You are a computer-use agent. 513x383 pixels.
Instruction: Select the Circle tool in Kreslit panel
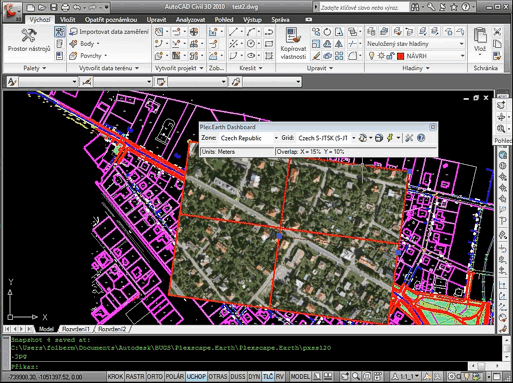pos(251,44)
